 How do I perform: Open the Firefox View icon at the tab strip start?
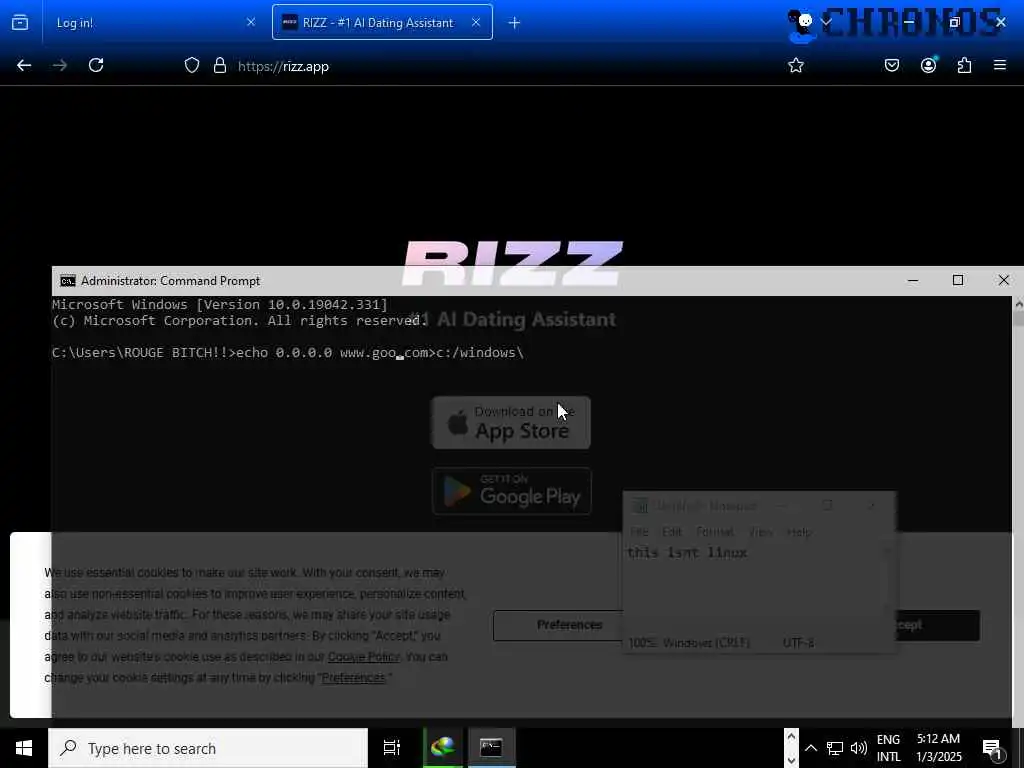point(20,22)
